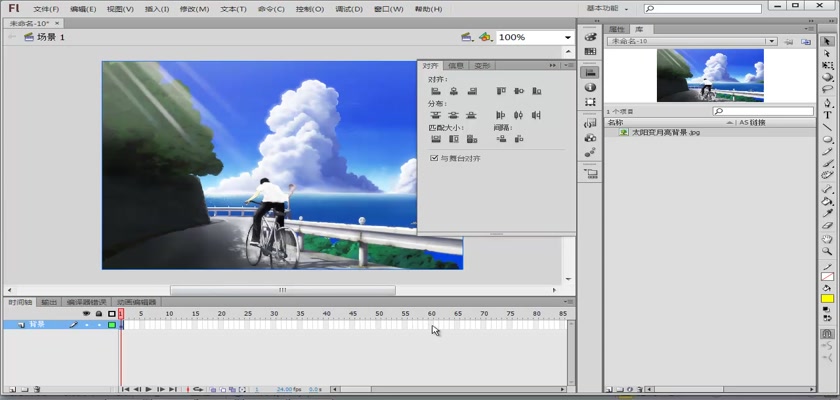Toggle lock dot of 背景 layer
The image size is (840, 400).
(99, 325)
